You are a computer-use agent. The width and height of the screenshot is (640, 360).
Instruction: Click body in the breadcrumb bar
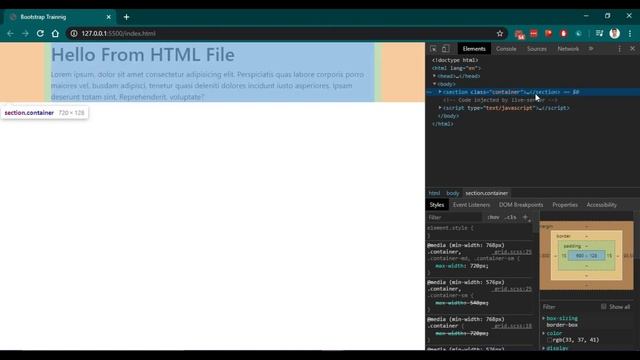(453, 193)
